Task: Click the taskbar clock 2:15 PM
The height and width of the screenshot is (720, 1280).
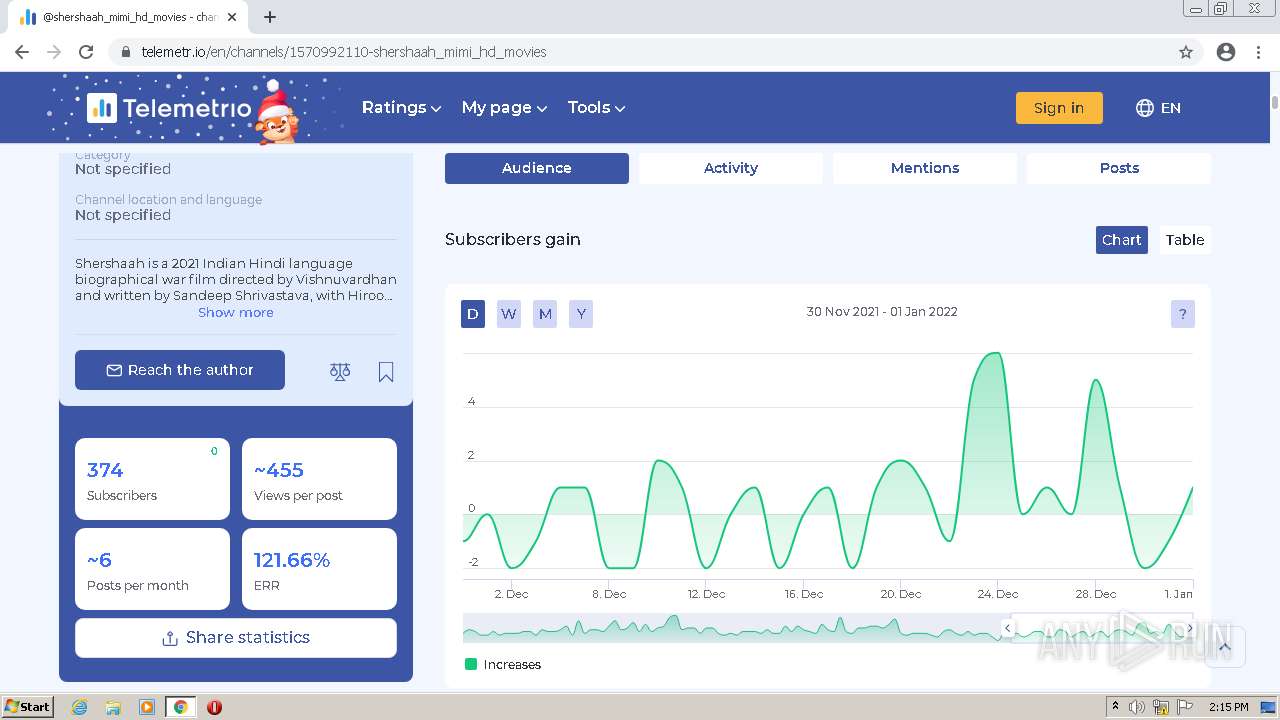Action: point(1228,707)
